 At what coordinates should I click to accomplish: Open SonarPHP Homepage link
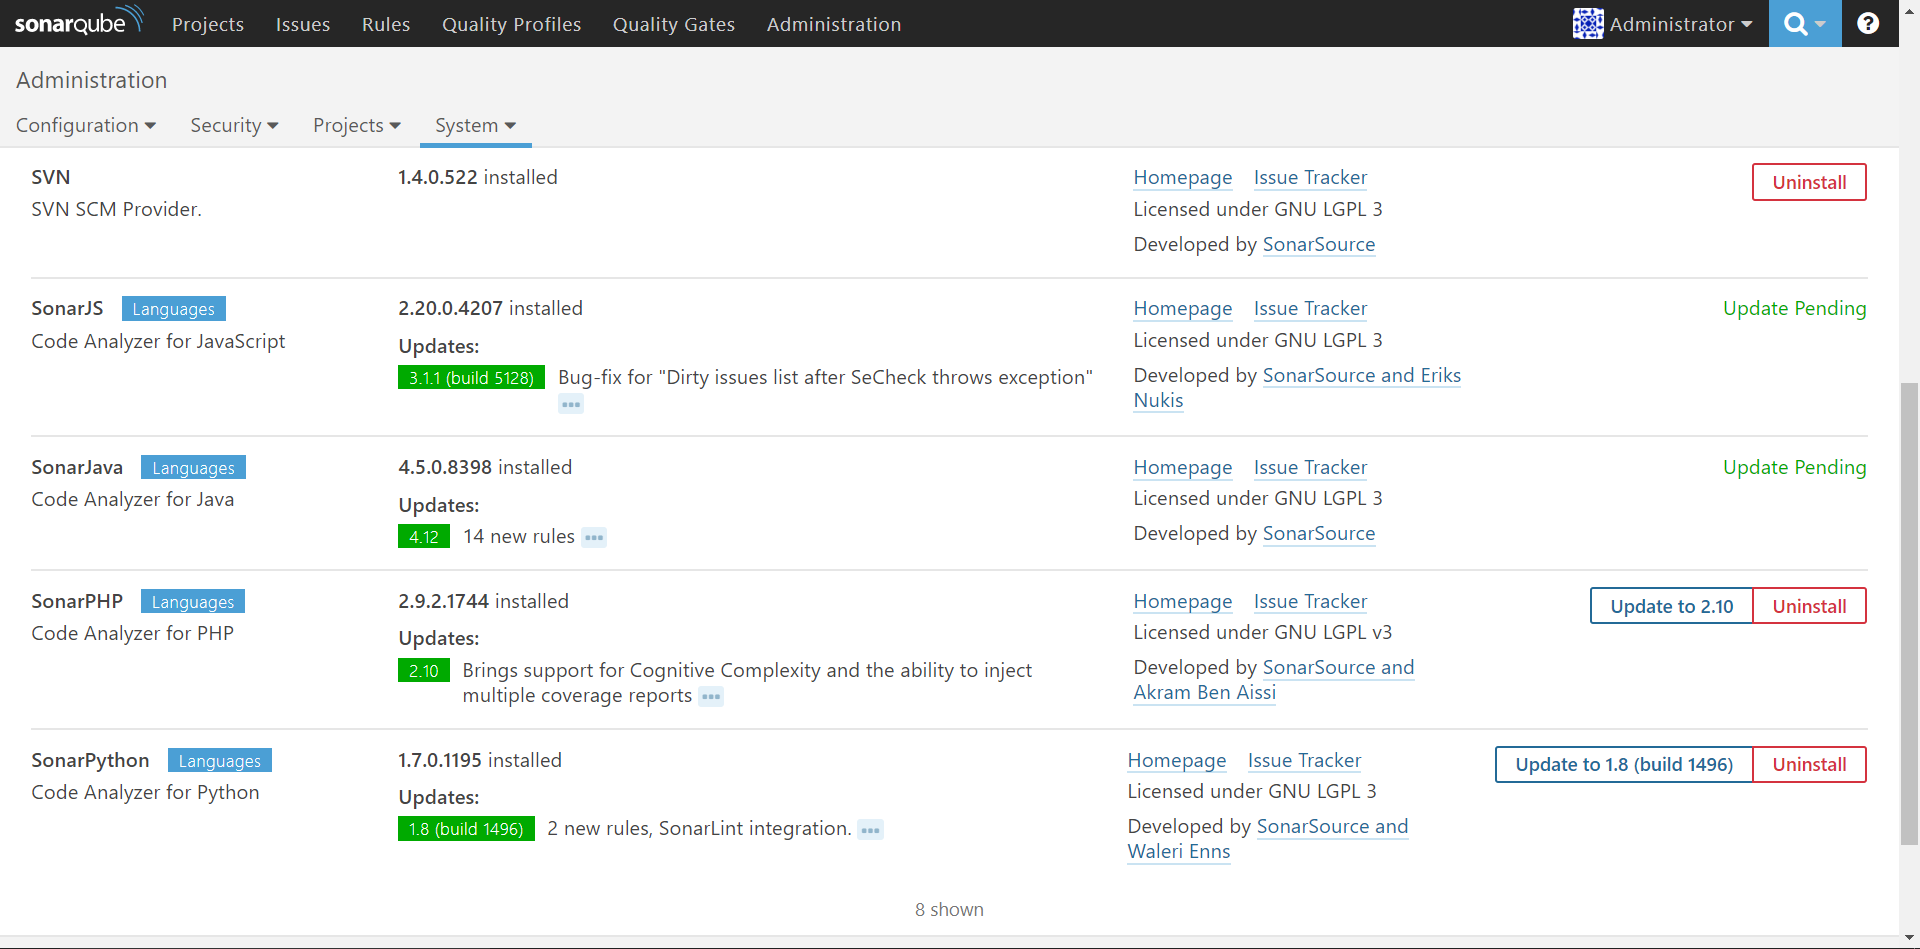coord(1183,601)
